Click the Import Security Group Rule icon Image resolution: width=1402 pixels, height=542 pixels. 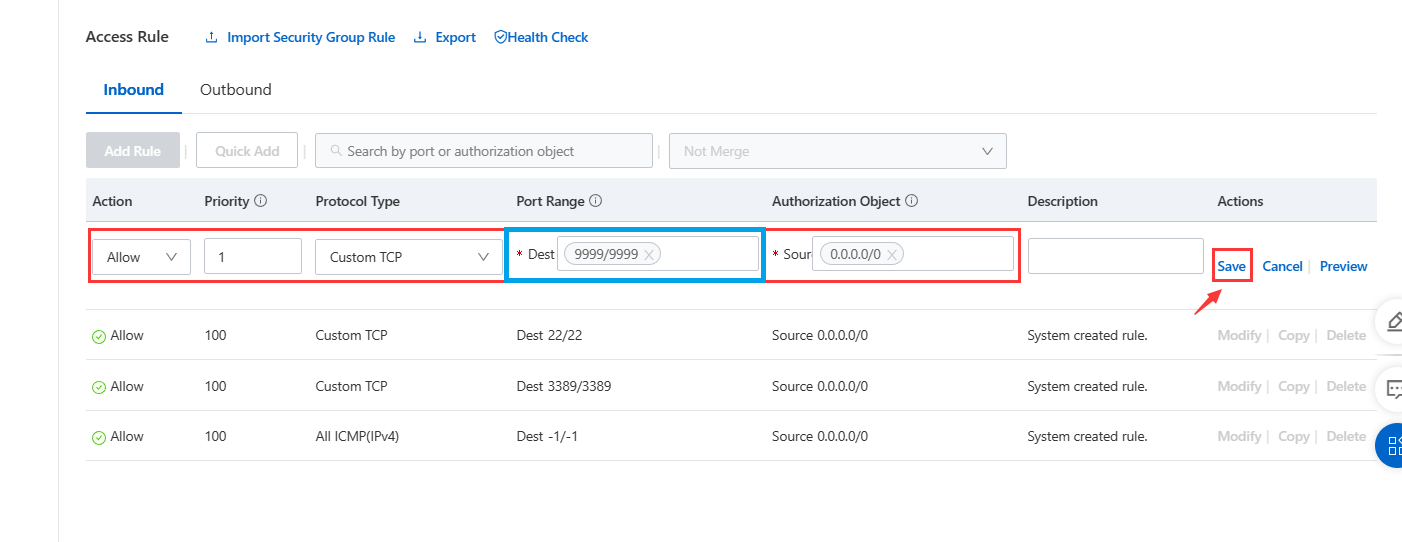click(x=211, y=38)
